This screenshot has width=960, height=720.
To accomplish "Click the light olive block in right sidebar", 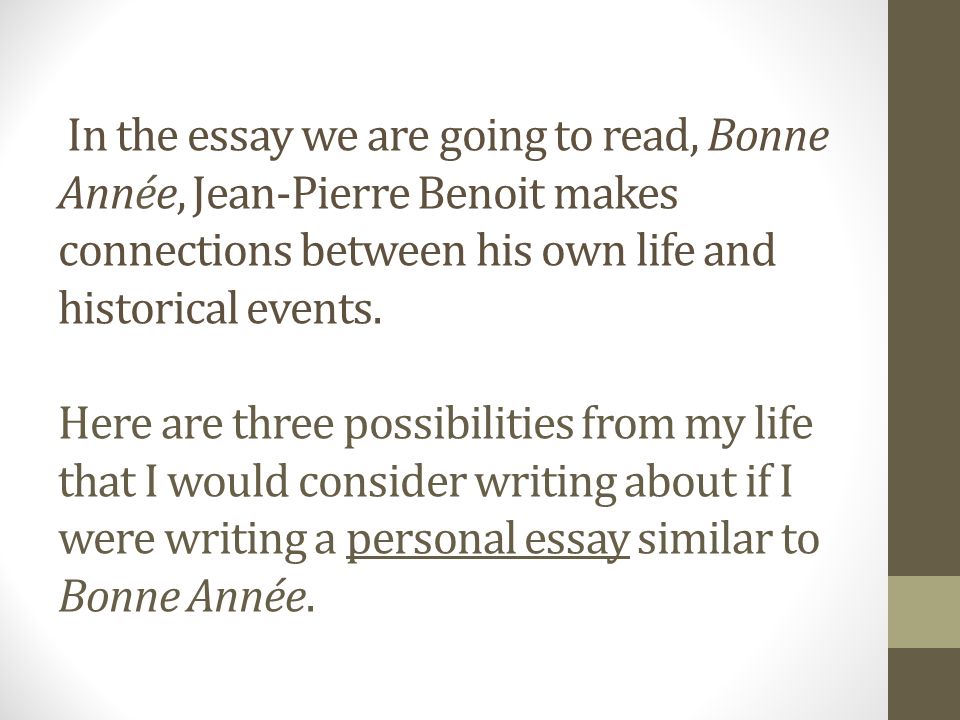I will (x=924, y=612).
